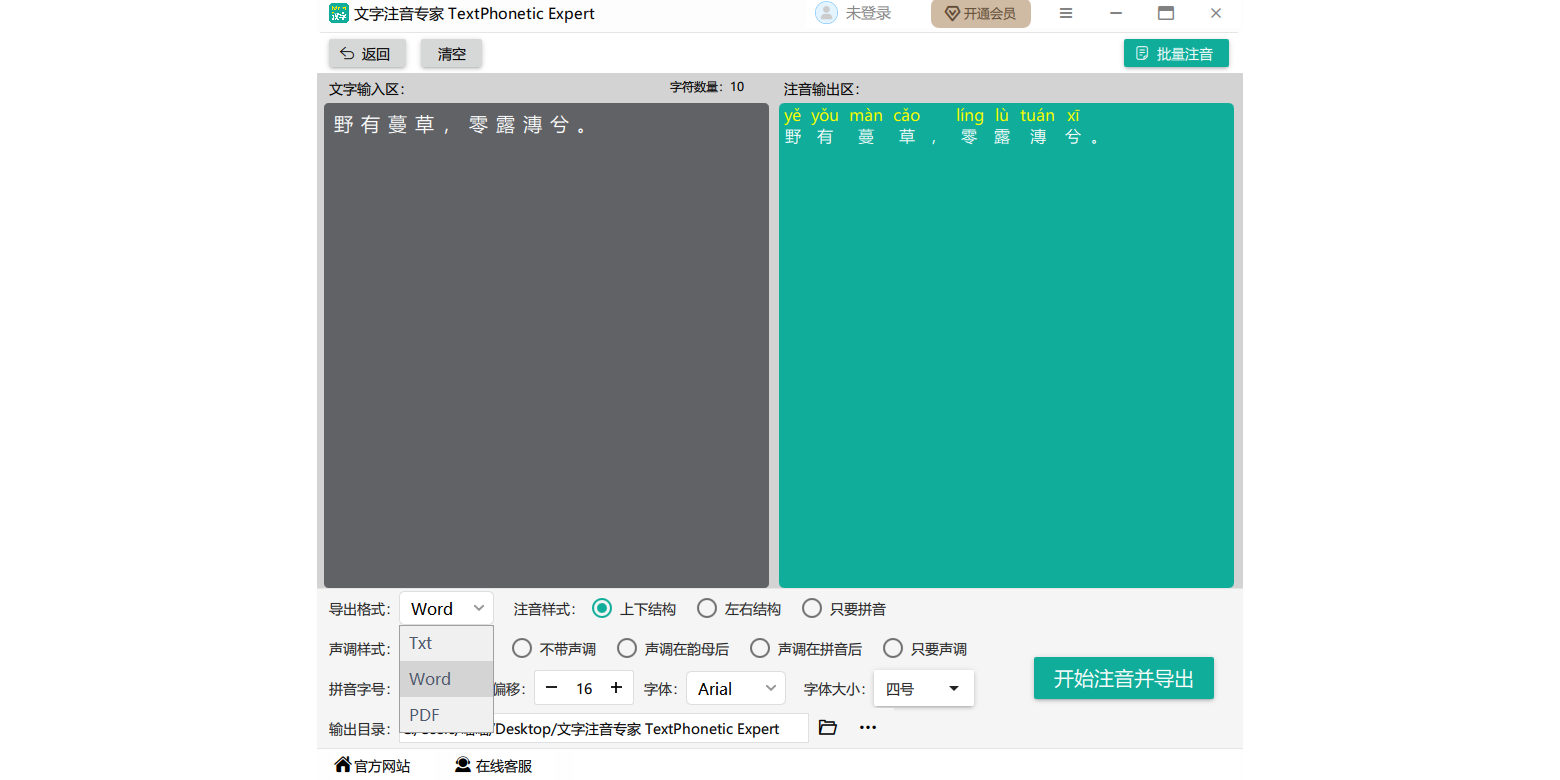This screenshot has height=780, width=1560.
Task: Select 左右结构 annotation style
Action: point(707,608)
